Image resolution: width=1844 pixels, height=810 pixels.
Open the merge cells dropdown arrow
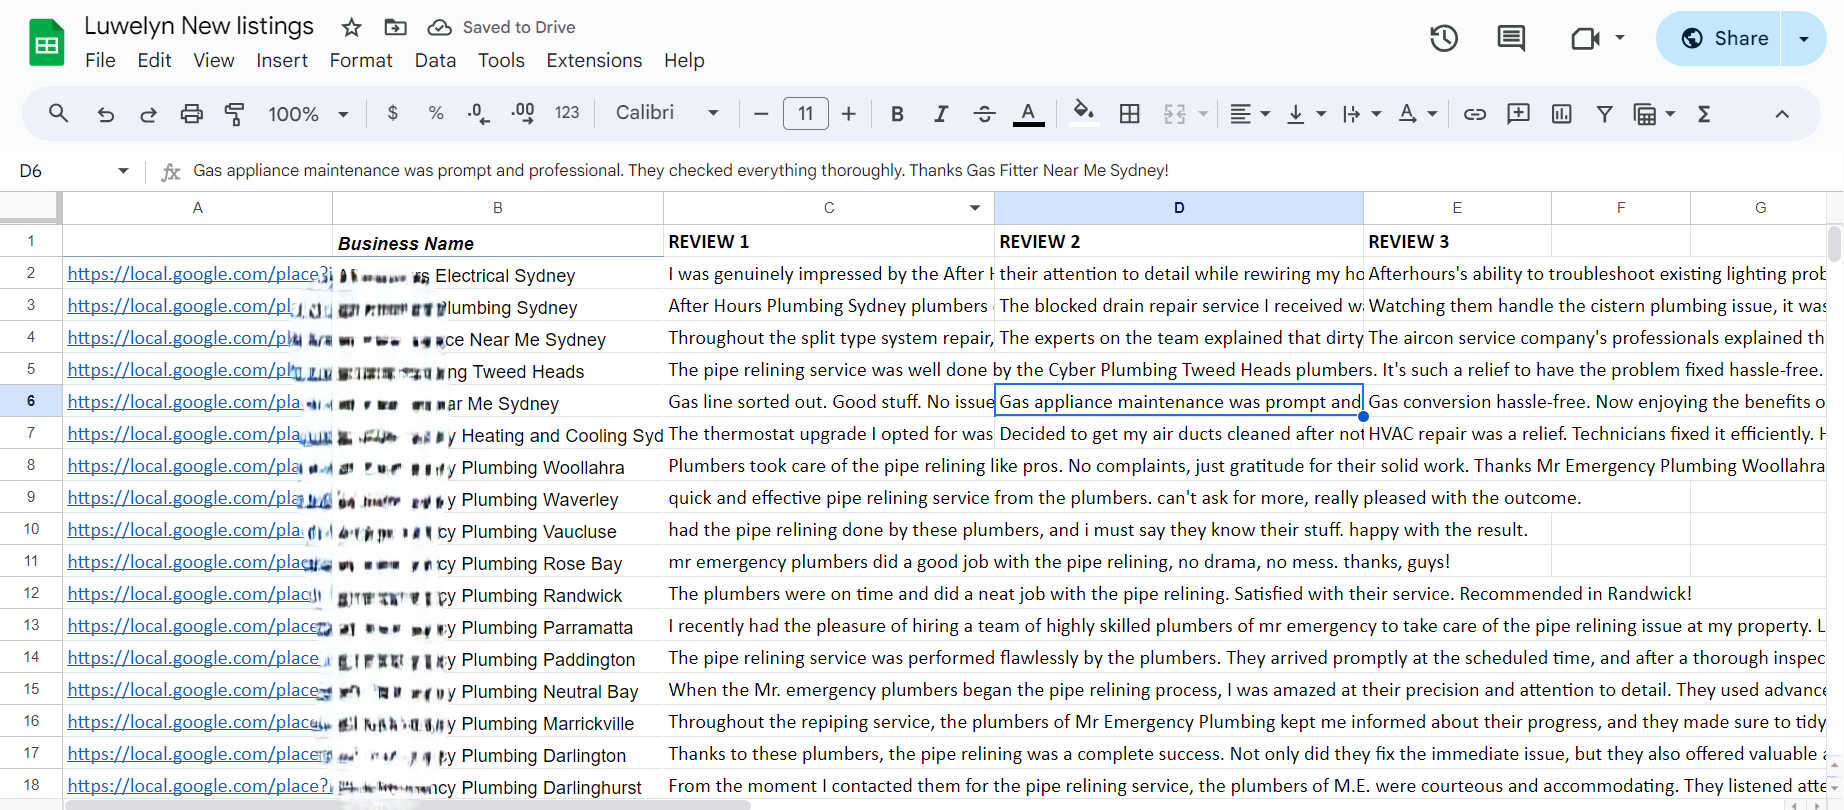pyautogui.click(x=1203, y=114)
